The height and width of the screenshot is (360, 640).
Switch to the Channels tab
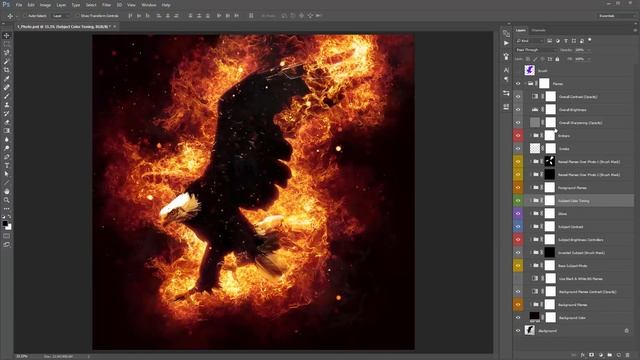tap(538, 30)
